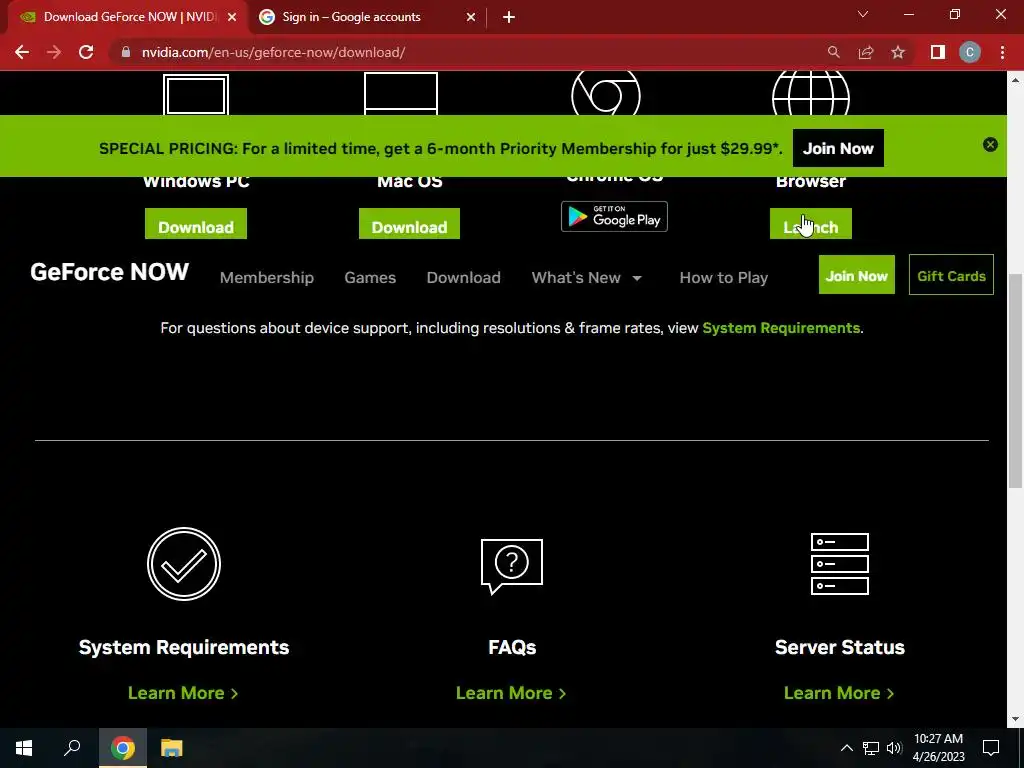Click the Chrome taskbar icon

(x=123, y=748)
